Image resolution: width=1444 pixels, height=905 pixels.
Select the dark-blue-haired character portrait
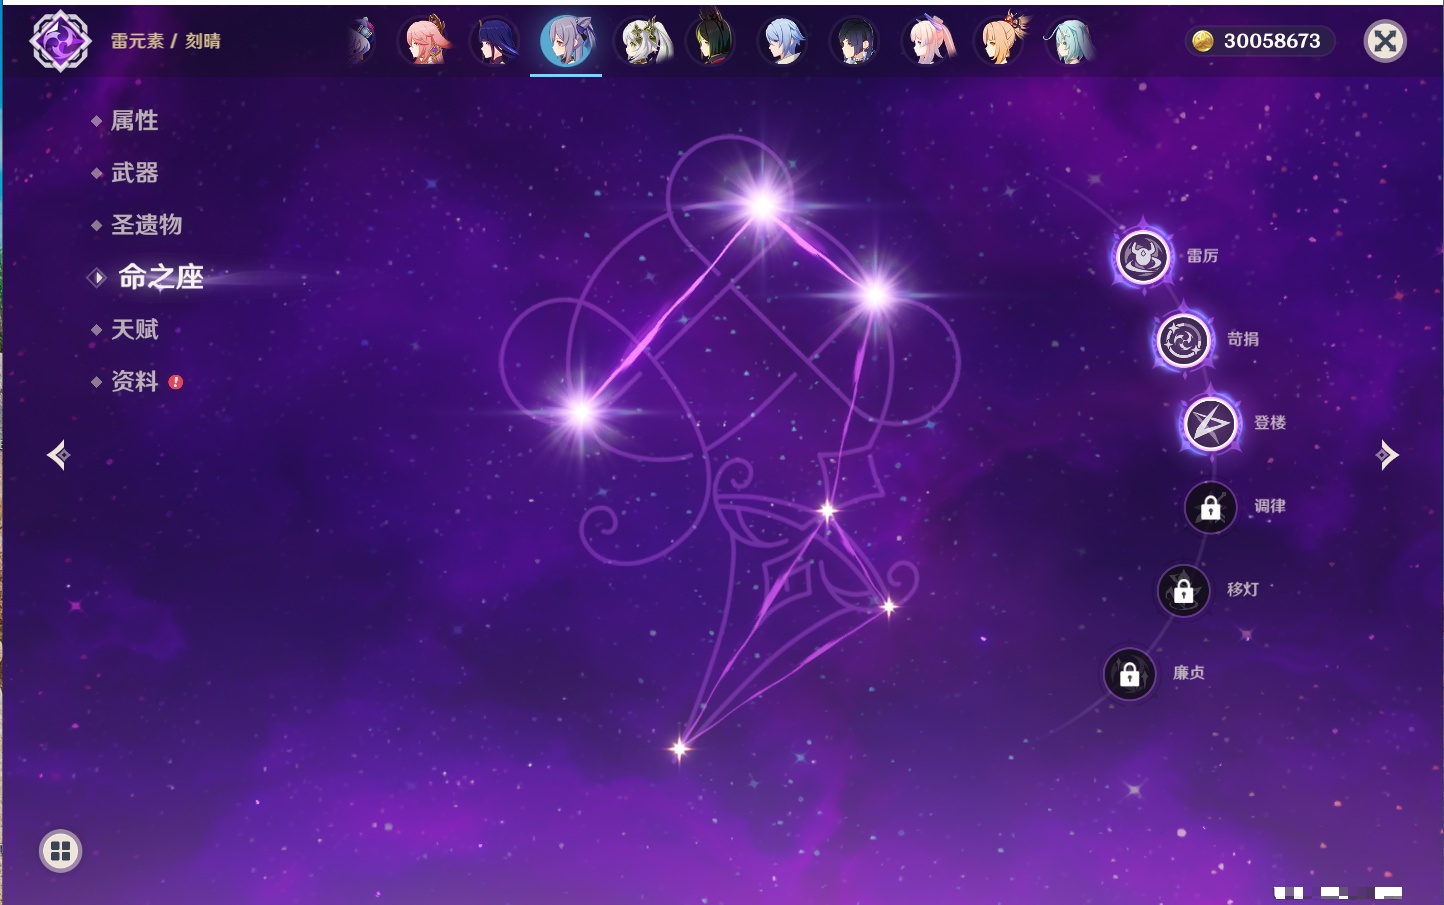pyautogui.click(x=495, y=41)
